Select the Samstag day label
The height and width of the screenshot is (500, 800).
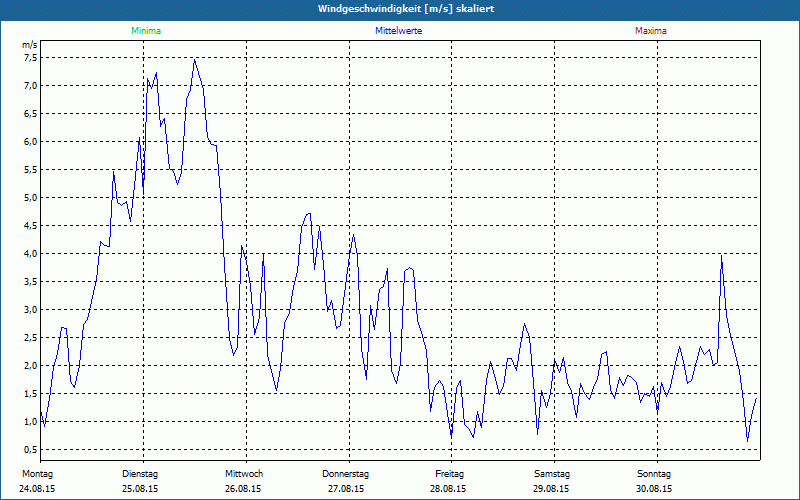point(552,473)
